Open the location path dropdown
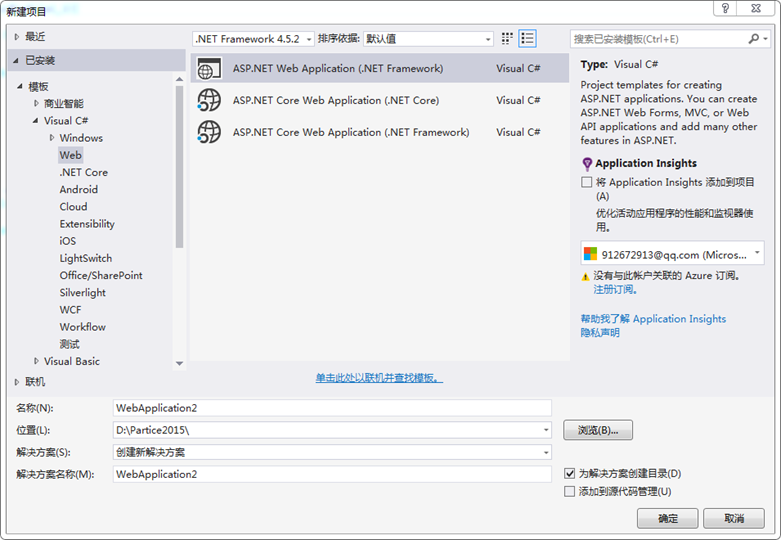 (546, 430)
